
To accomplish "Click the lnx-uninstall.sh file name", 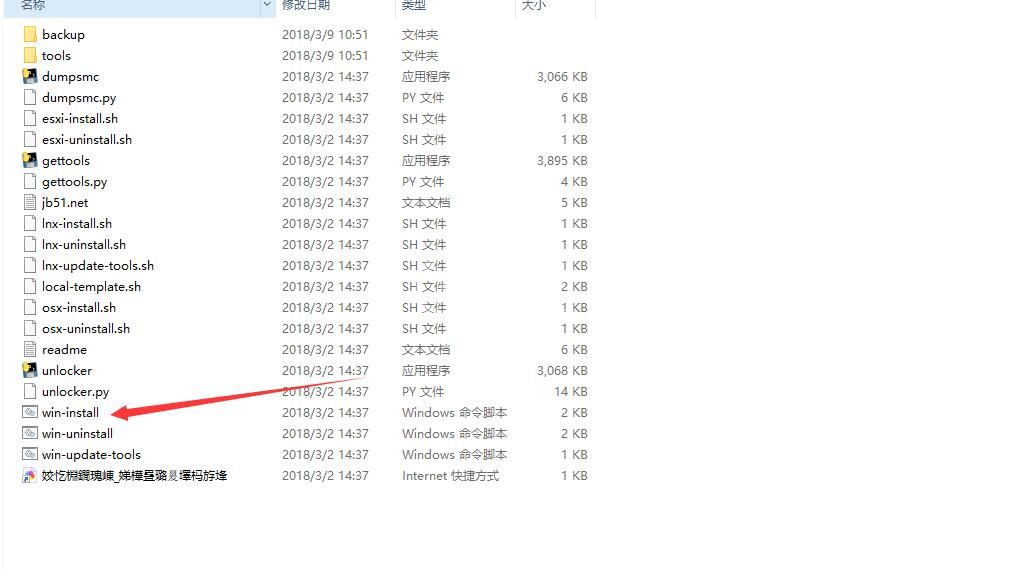I will coord(84,244).
